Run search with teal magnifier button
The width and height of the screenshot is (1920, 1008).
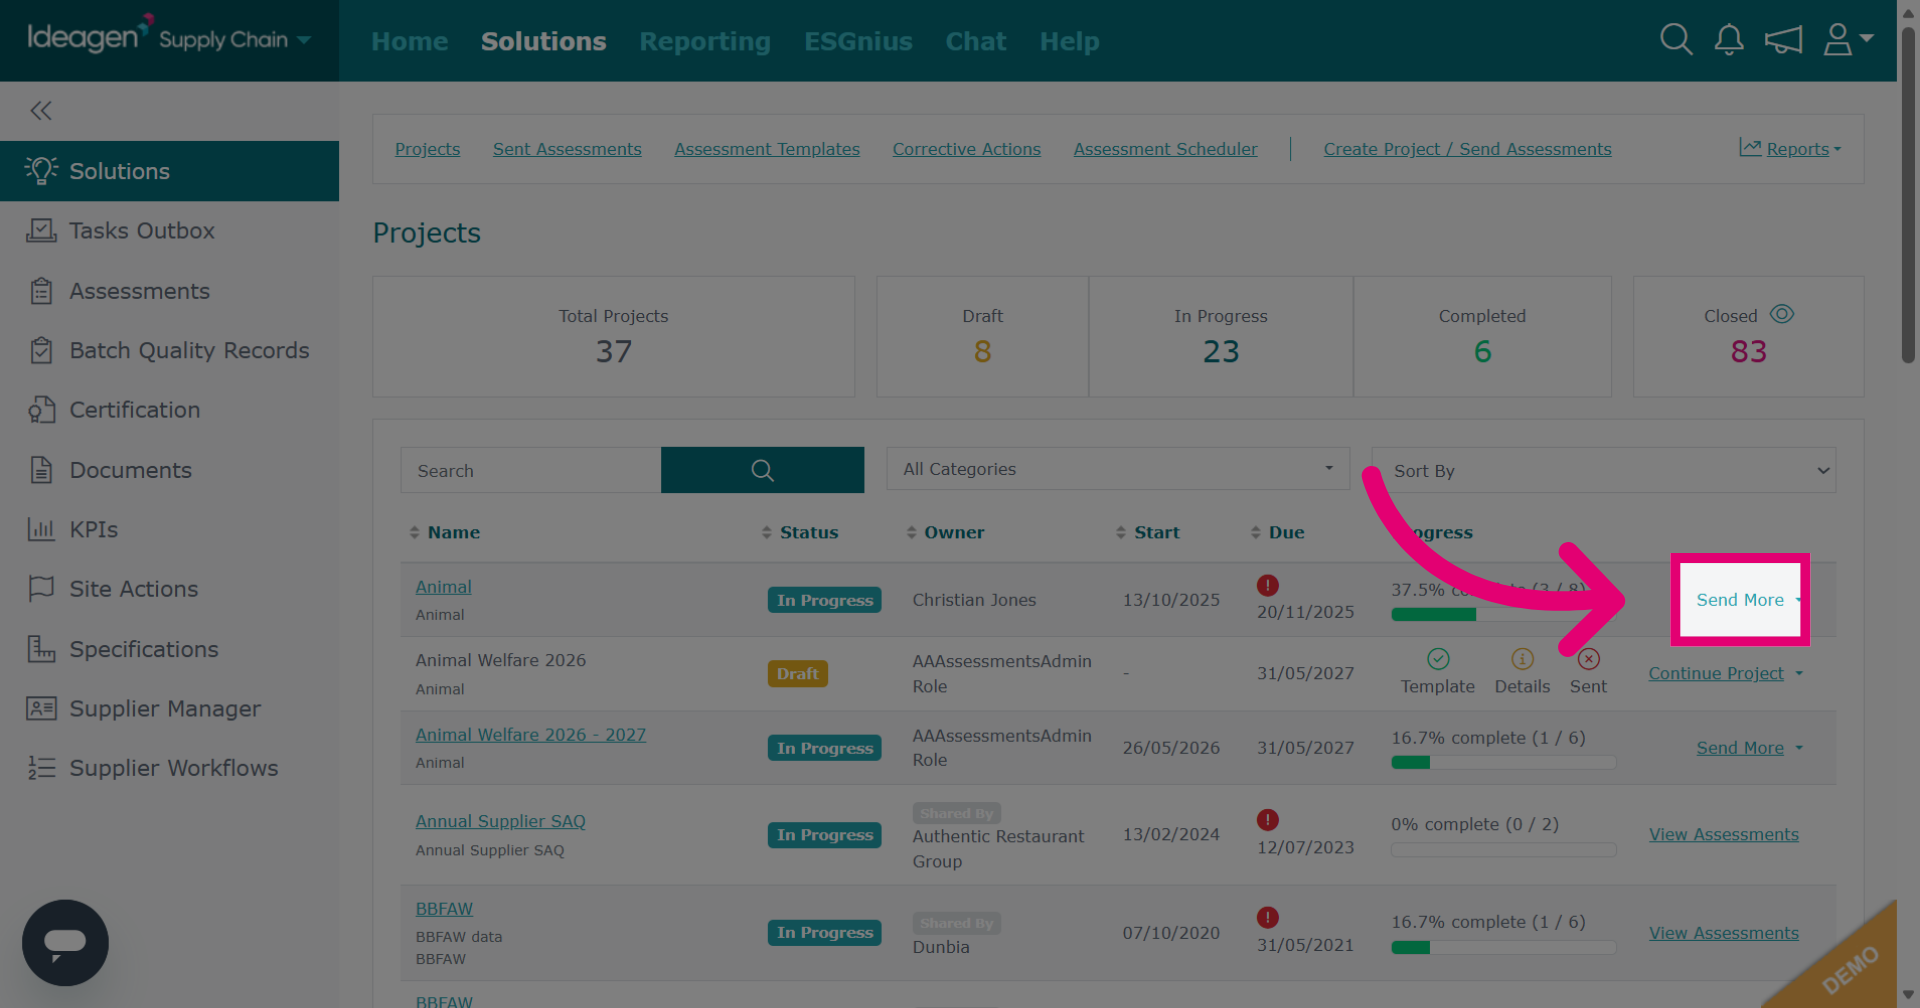pos(762,470)
